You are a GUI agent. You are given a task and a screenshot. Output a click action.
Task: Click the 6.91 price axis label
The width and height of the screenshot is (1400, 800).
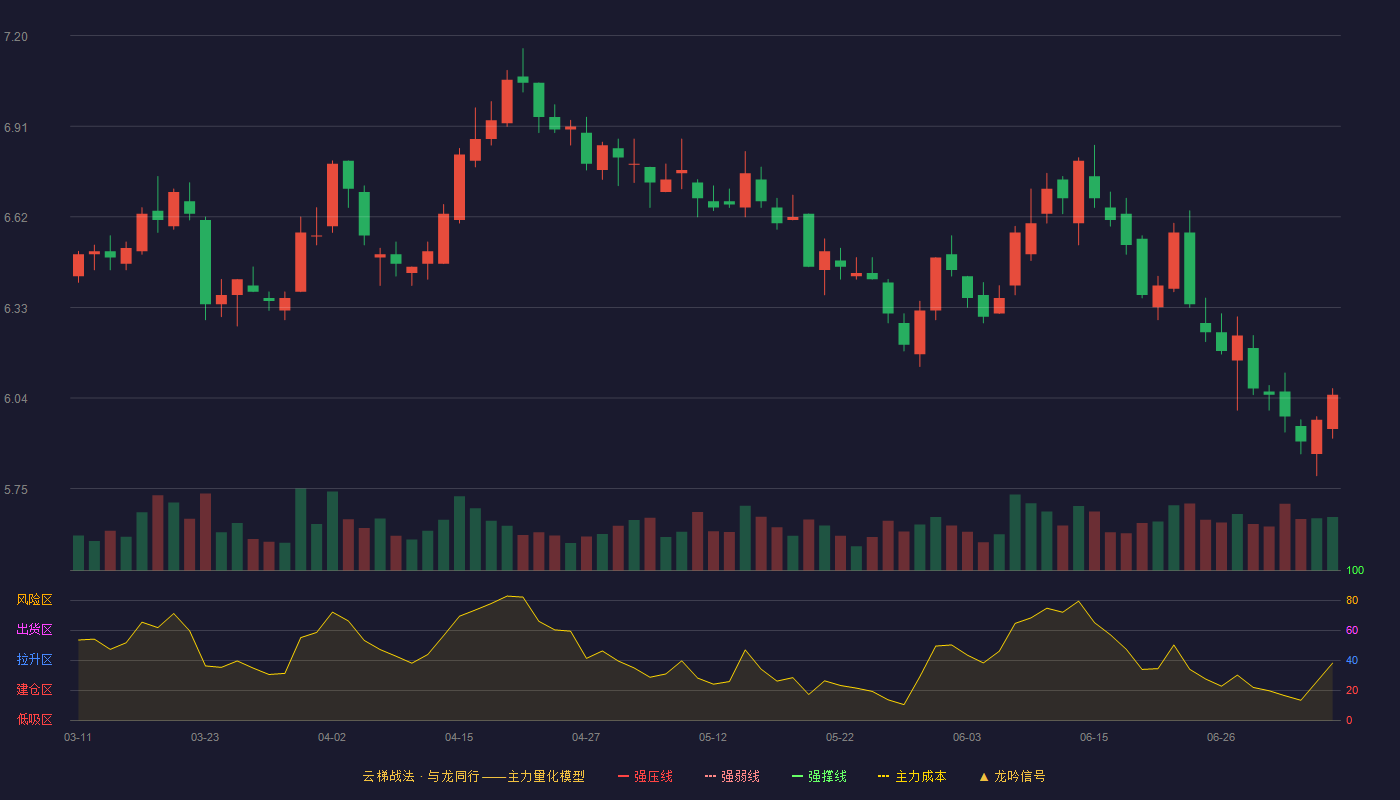(16, 128)
